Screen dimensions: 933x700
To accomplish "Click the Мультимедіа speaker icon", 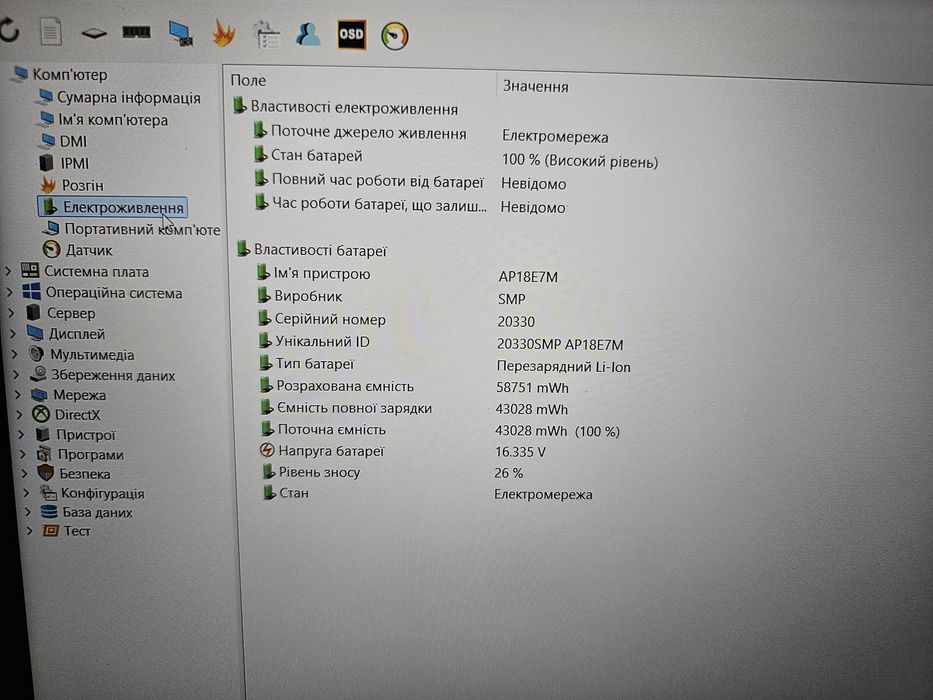I will pos(36,354).
